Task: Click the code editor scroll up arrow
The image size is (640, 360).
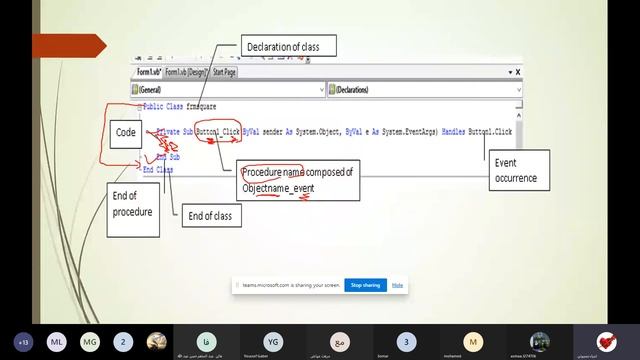Action: click(519, 116)
